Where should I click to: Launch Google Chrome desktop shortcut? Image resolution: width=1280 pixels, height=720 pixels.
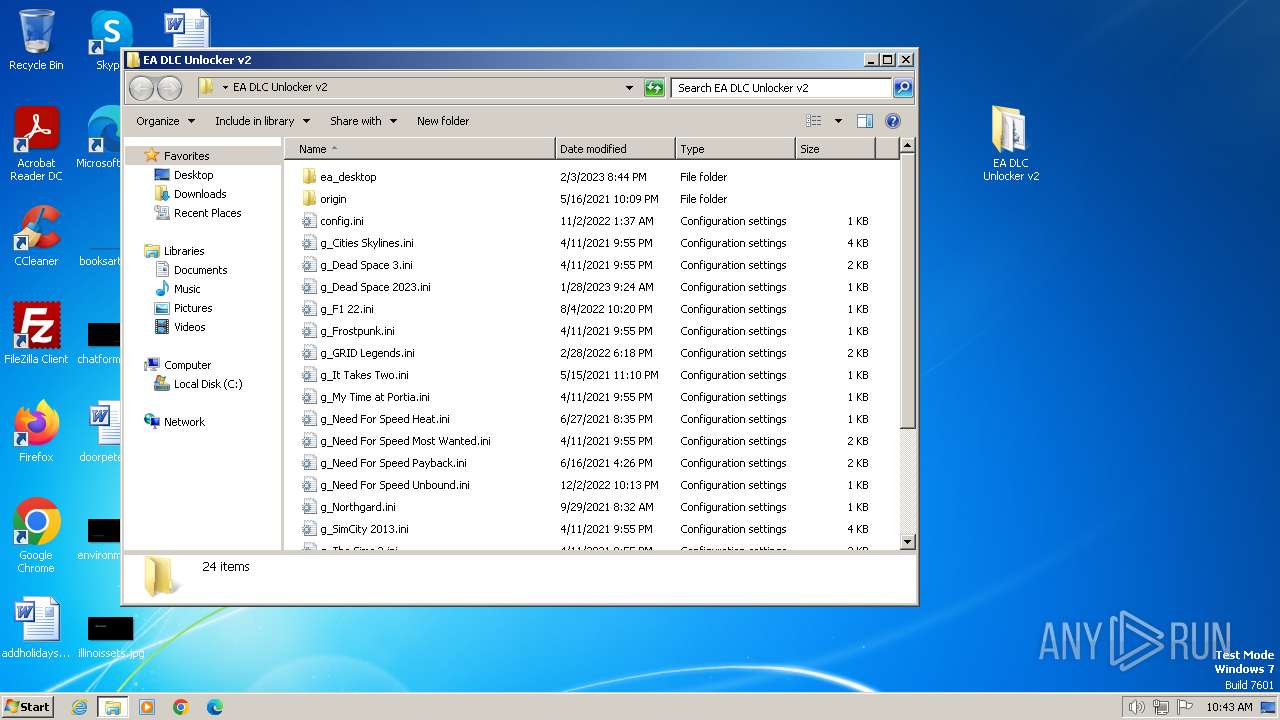click(x=36, y=535)
